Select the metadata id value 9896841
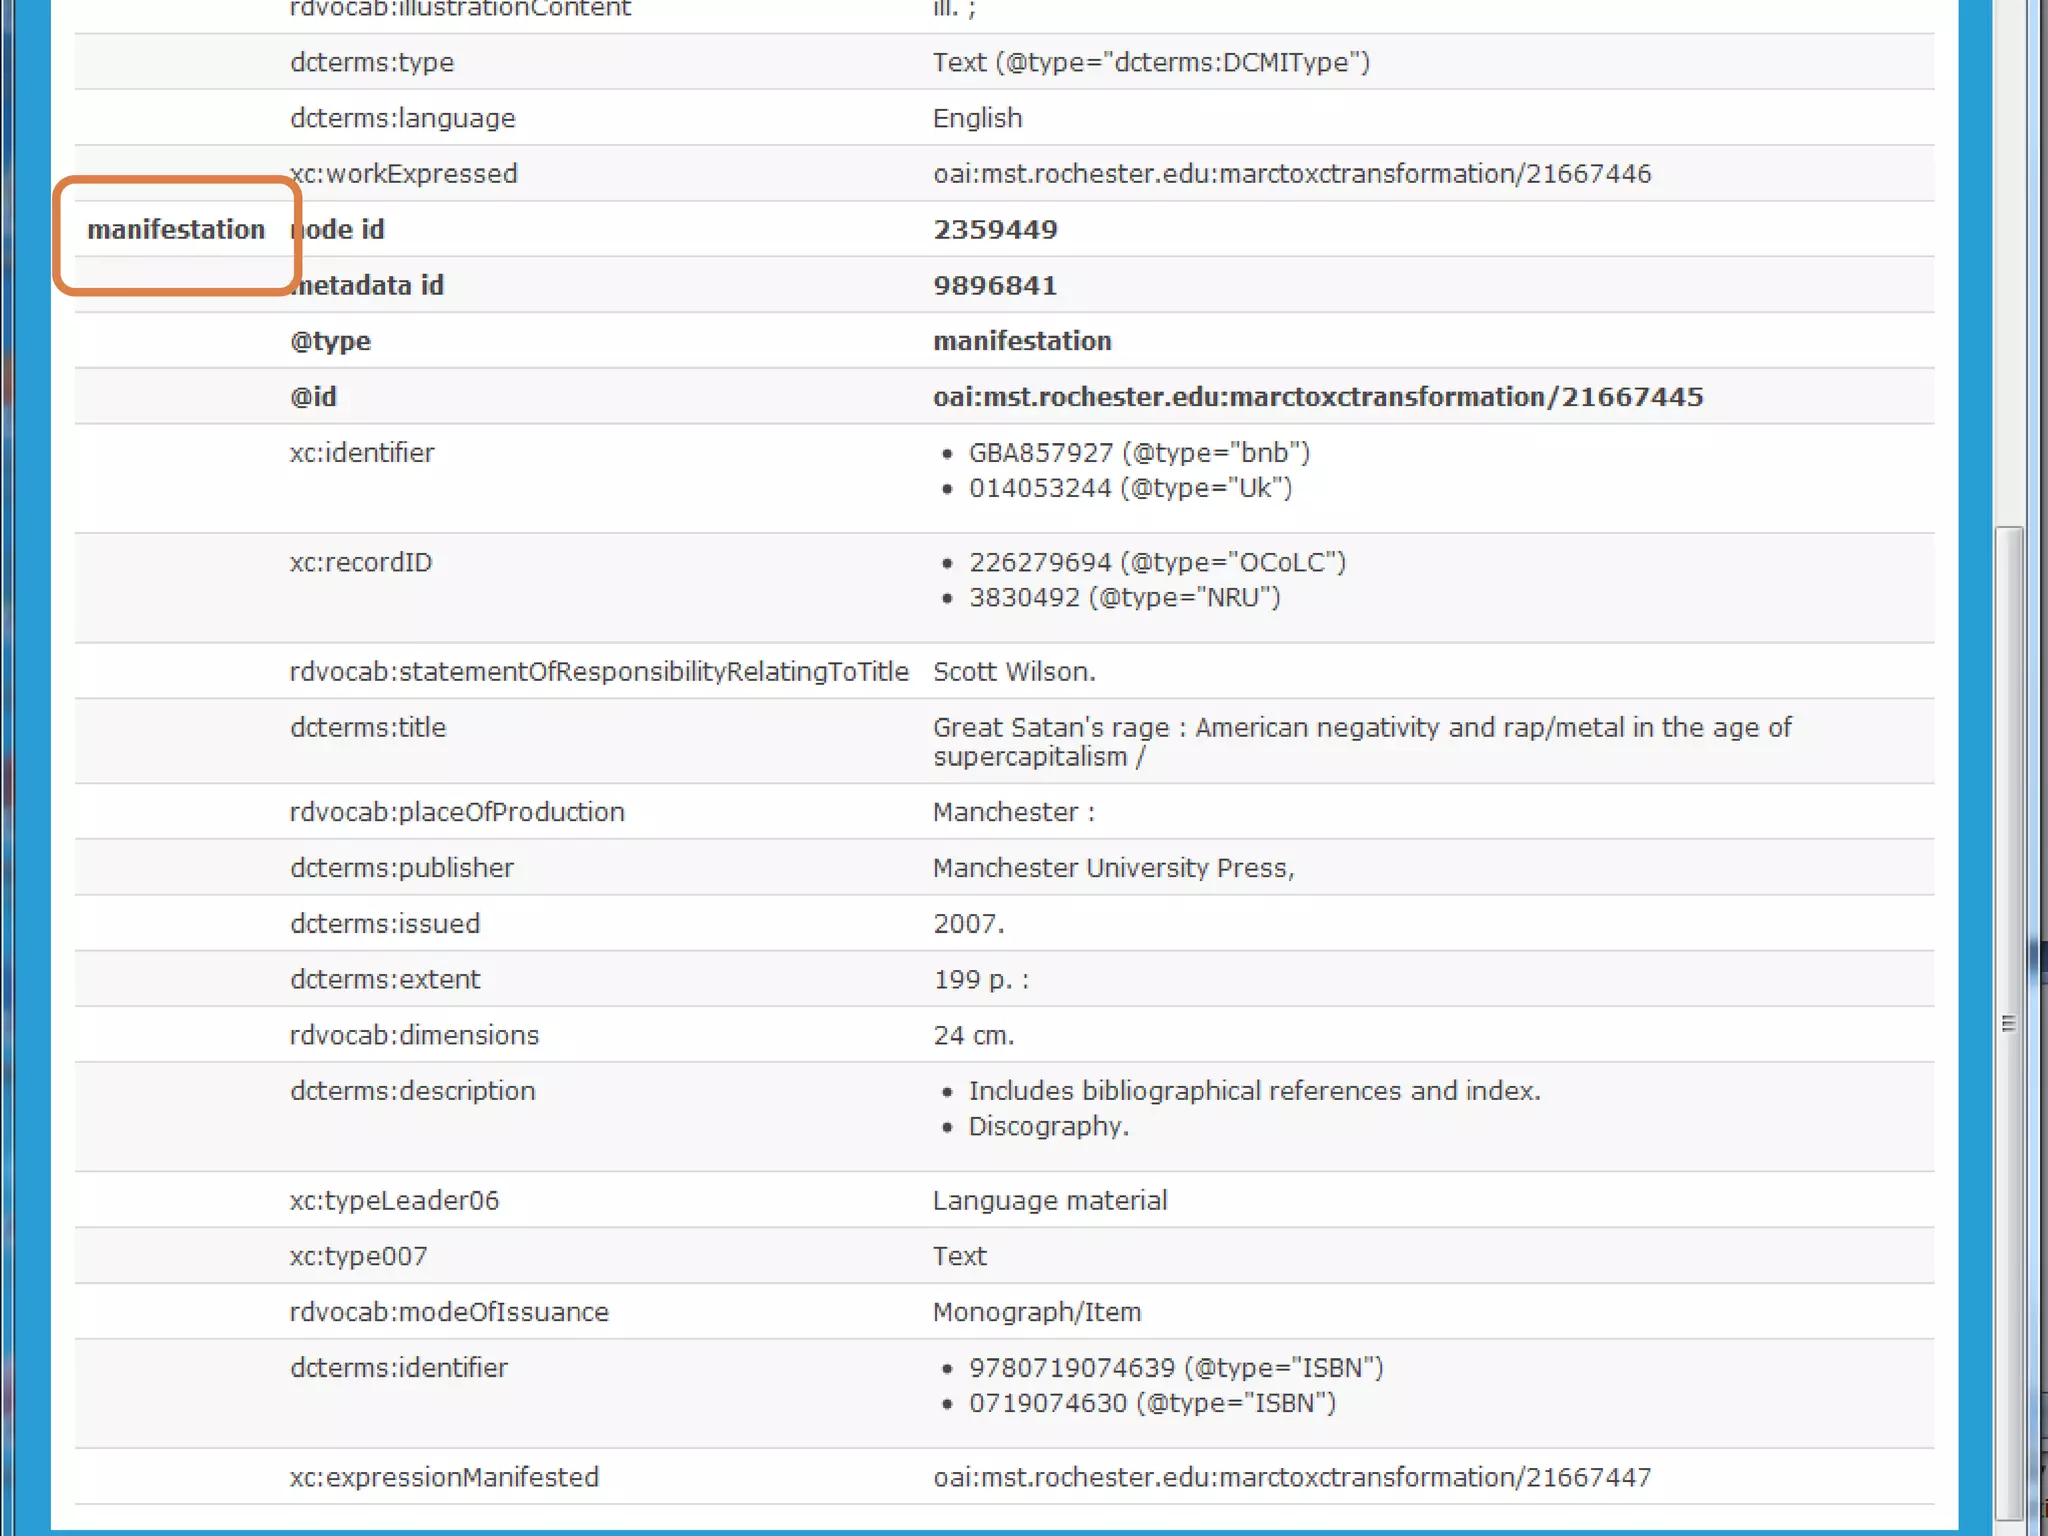This screenshot has width=2048, height=1536. click(995, 286)
